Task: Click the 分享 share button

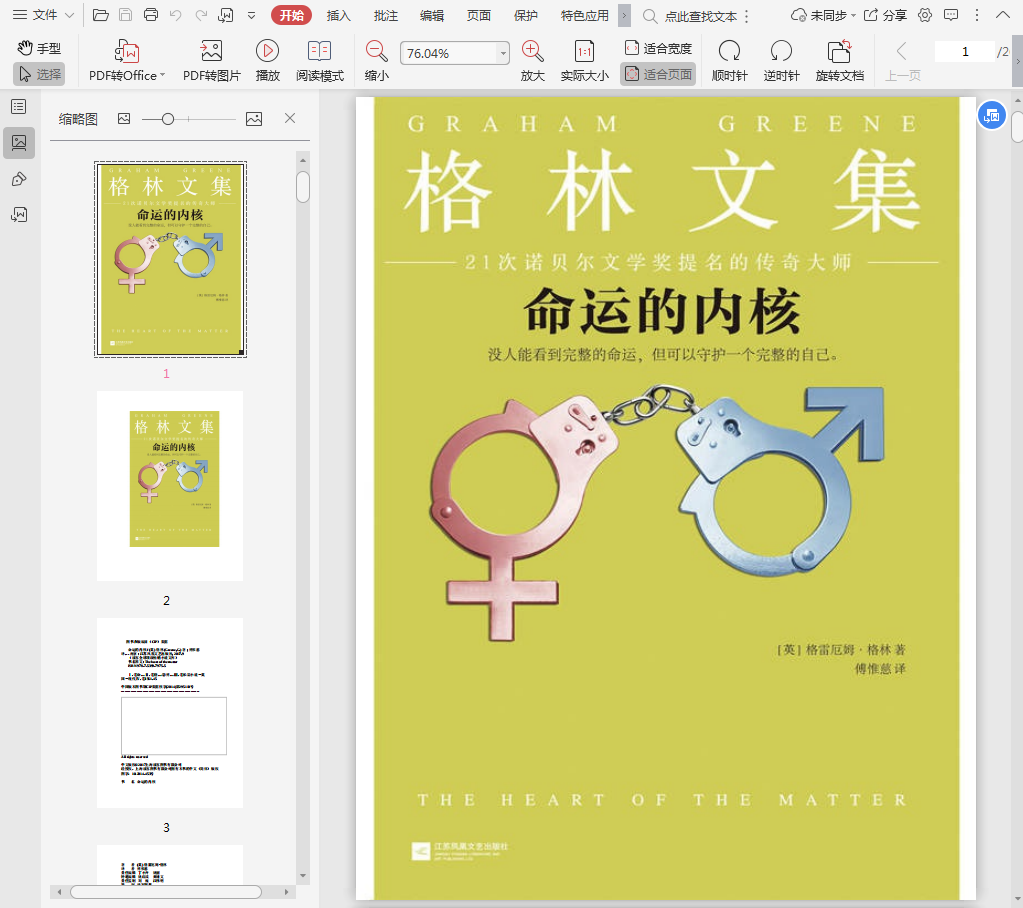Action: coord(885,15)
